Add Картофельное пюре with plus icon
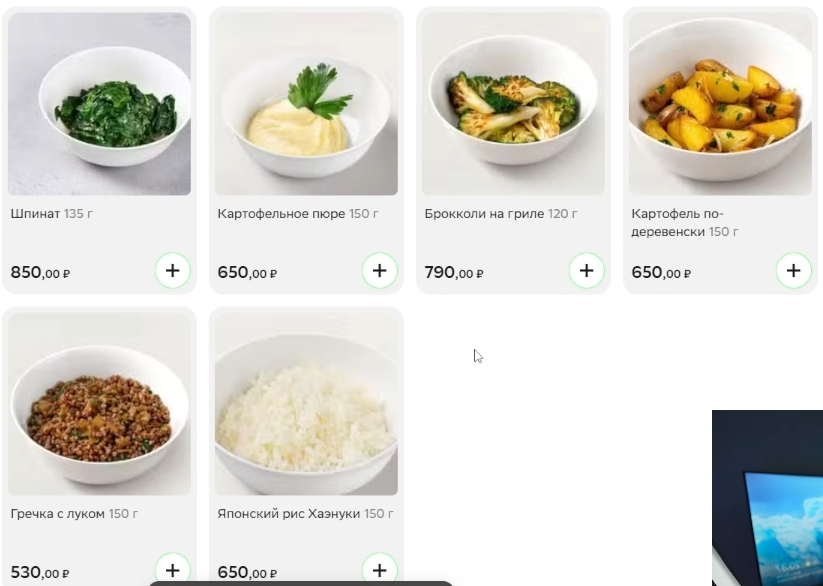823x586 pixels. click(x=379, y=270)
